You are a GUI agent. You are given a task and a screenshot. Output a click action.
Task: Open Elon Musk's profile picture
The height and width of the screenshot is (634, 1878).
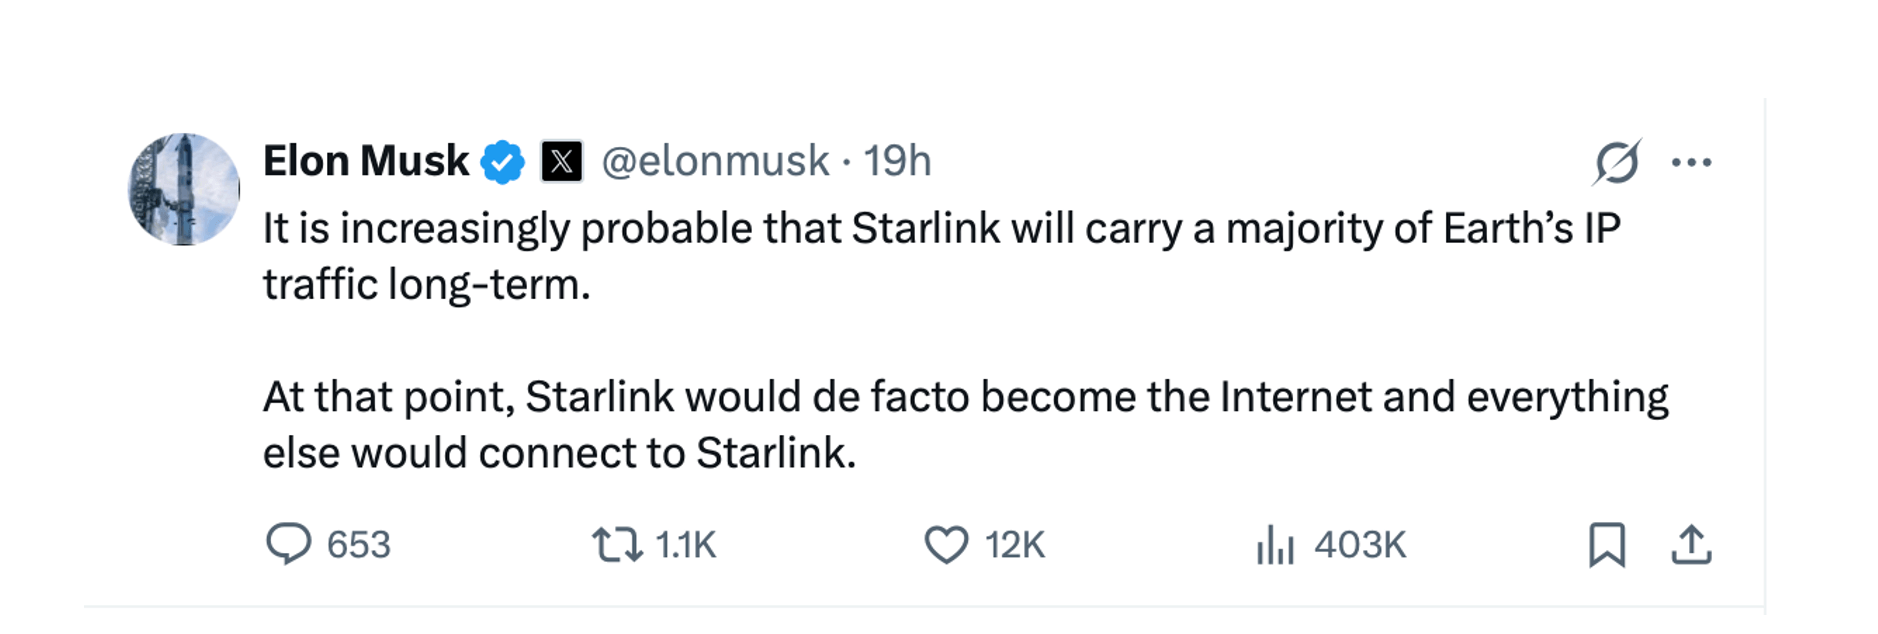[184, 189]
